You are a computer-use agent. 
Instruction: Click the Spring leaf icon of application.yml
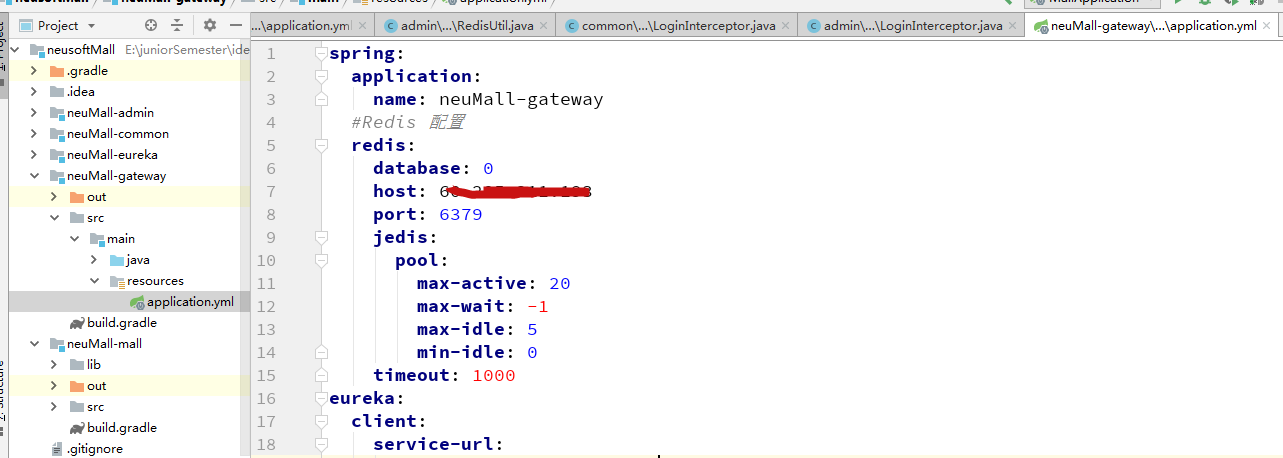point(137,302)
